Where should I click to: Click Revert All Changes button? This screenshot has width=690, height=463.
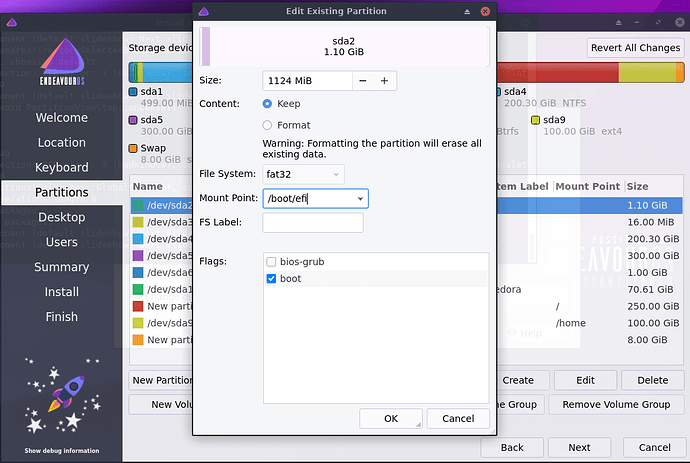pyautogui.click(x=635, y=48)
